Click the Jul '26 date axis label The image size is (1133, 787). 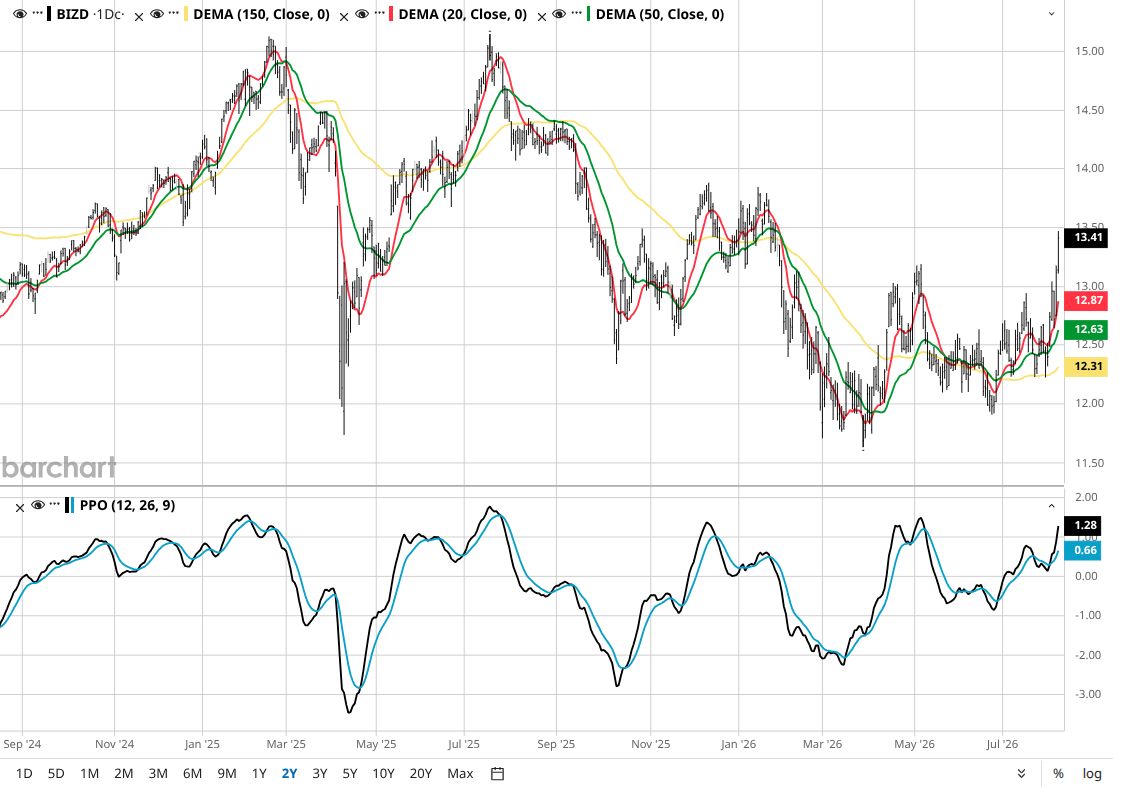coord(1002,744)
